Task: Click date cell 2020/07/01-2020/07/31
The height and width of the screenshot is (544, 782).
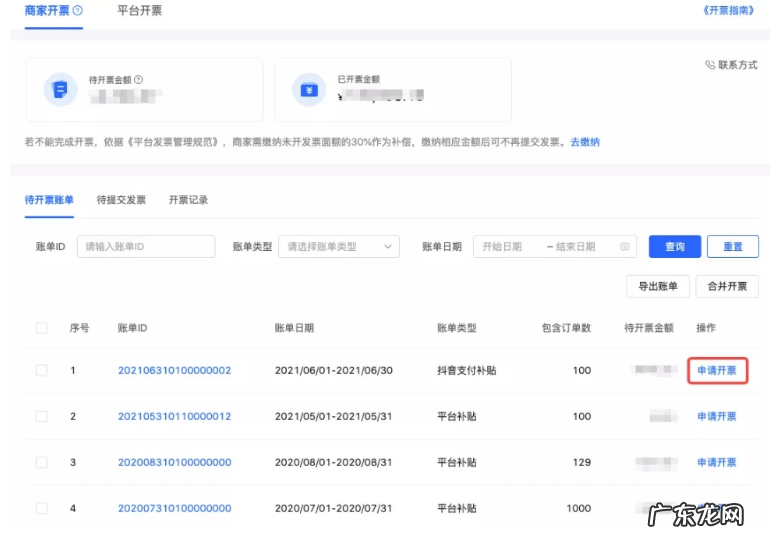Action: pyautogui.click(x=334, y=508)
